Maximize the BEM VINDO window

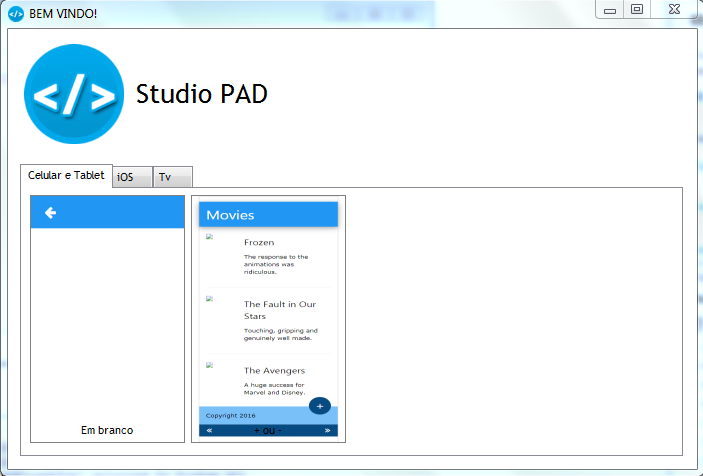[637, 9]
